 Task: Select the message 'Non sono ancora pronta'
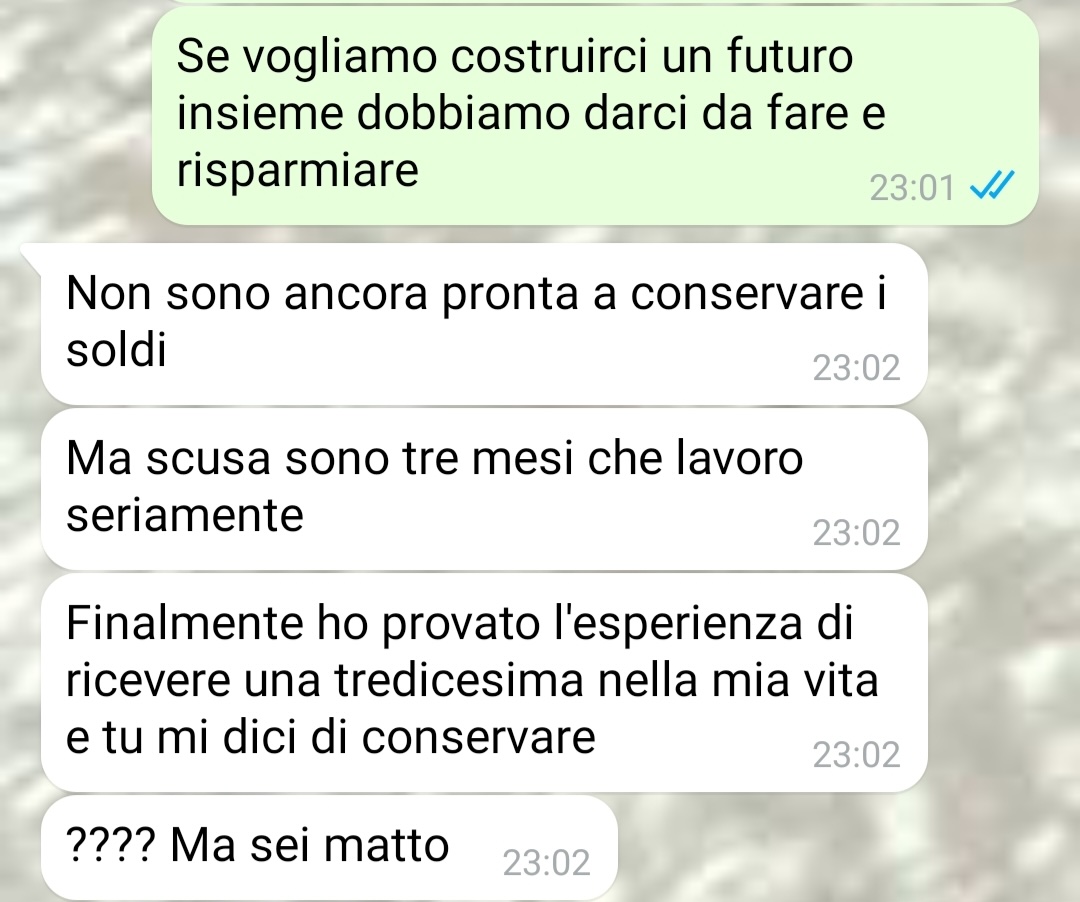484,324
